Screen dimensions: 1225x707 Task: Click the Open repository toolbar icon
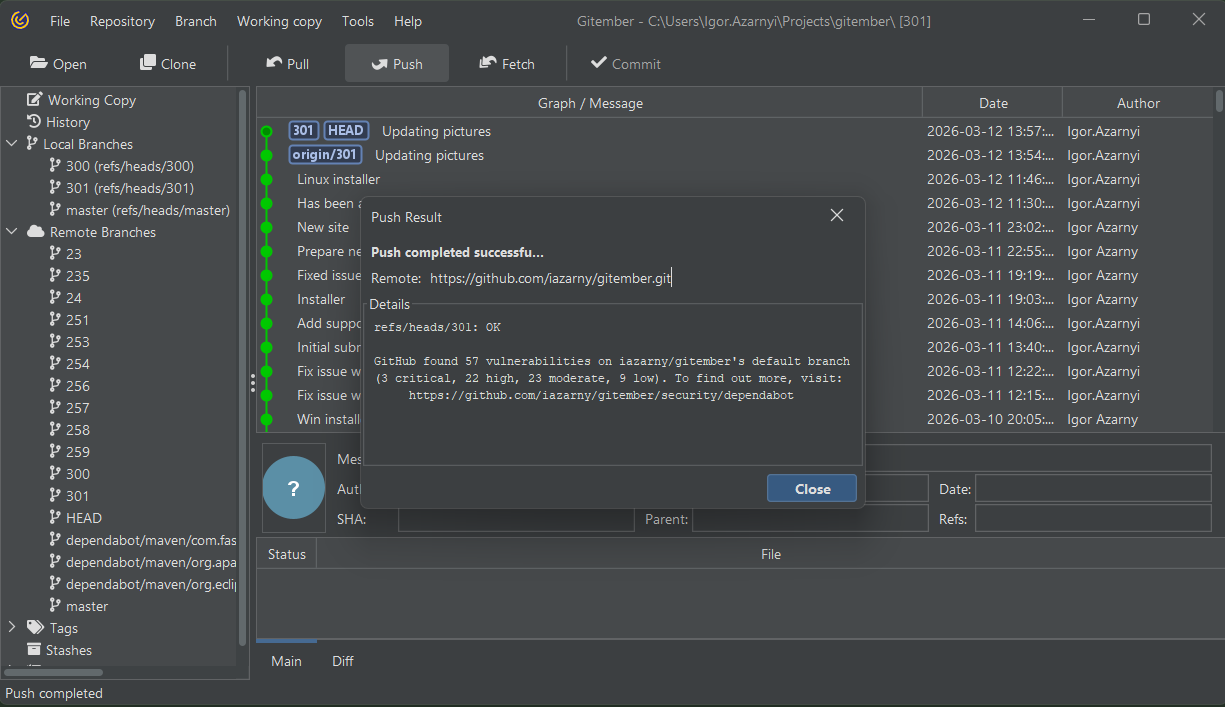[39, 63]
